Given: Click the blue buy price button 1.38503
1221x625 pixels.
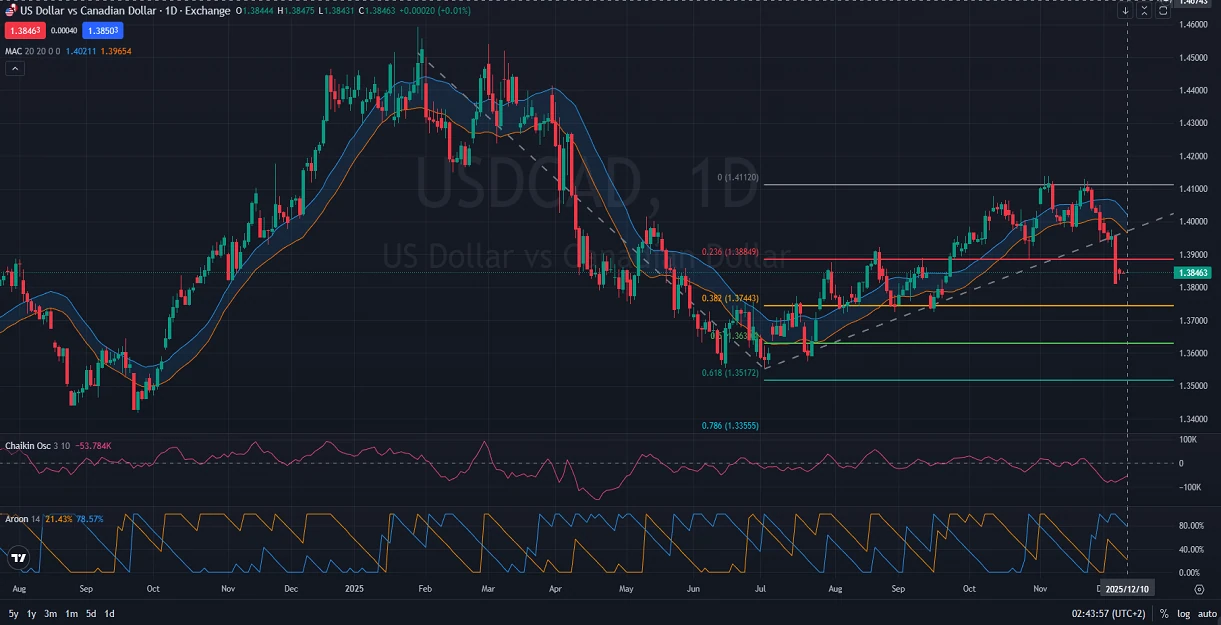Looking at the screenshot, I should pos(102,31).
